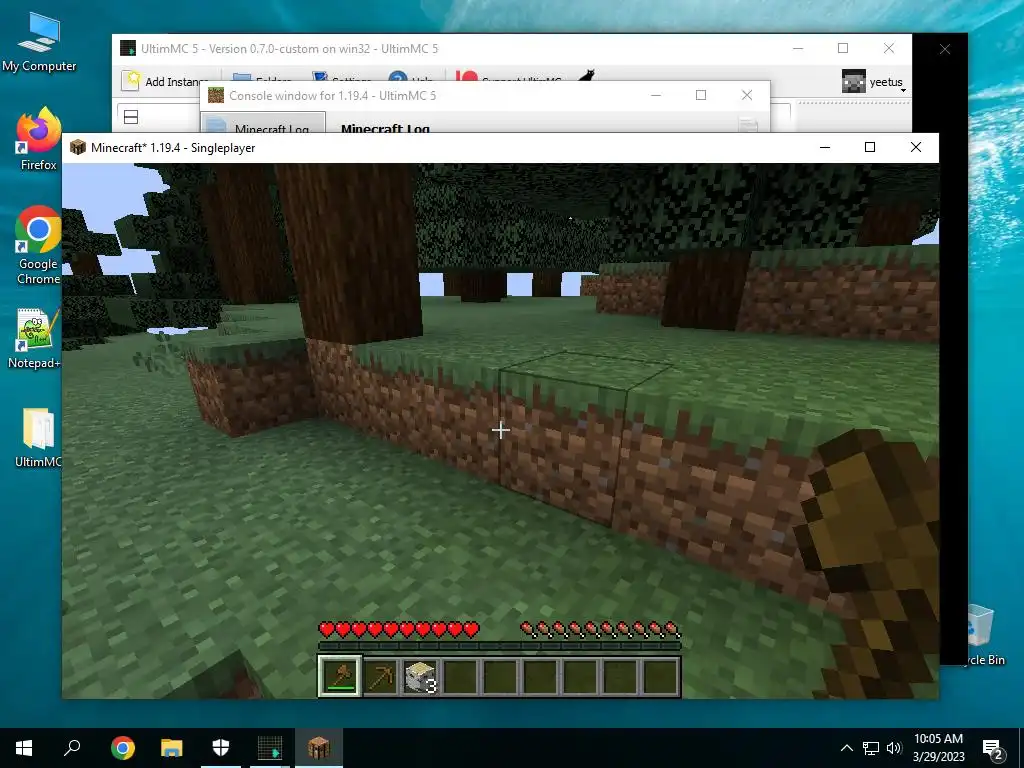Select the last empty hotbar slot
Viewport: 1024px width, 768px height.
[660, 677]
